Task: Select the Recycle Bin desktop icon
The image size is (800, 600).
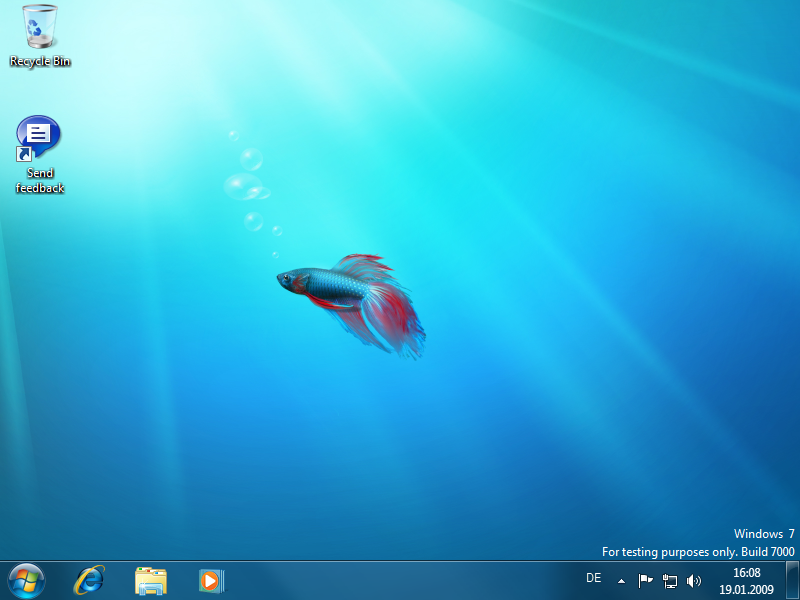Action: tap(40, 27)
